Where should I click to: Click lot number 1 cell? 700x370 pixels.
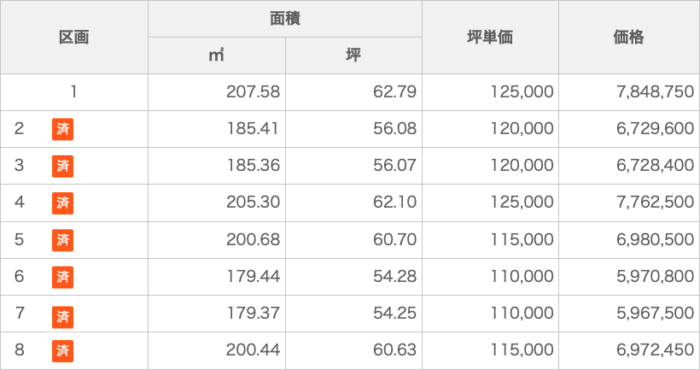point(74,92)
